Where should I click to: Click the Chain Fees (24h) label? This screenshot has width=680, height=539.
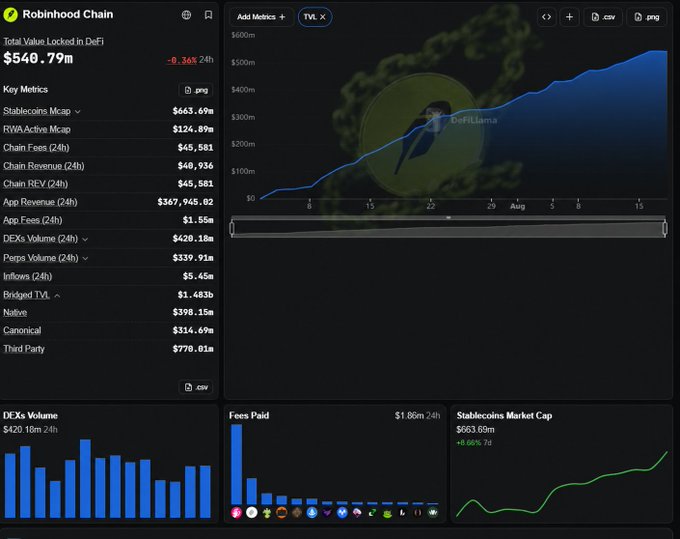[36, 147]
